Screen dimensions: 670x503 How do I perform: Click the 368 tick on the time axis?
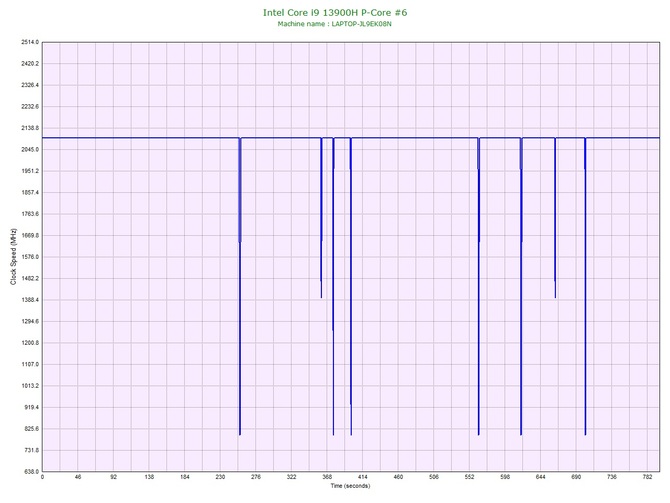[x=327, y=477]
